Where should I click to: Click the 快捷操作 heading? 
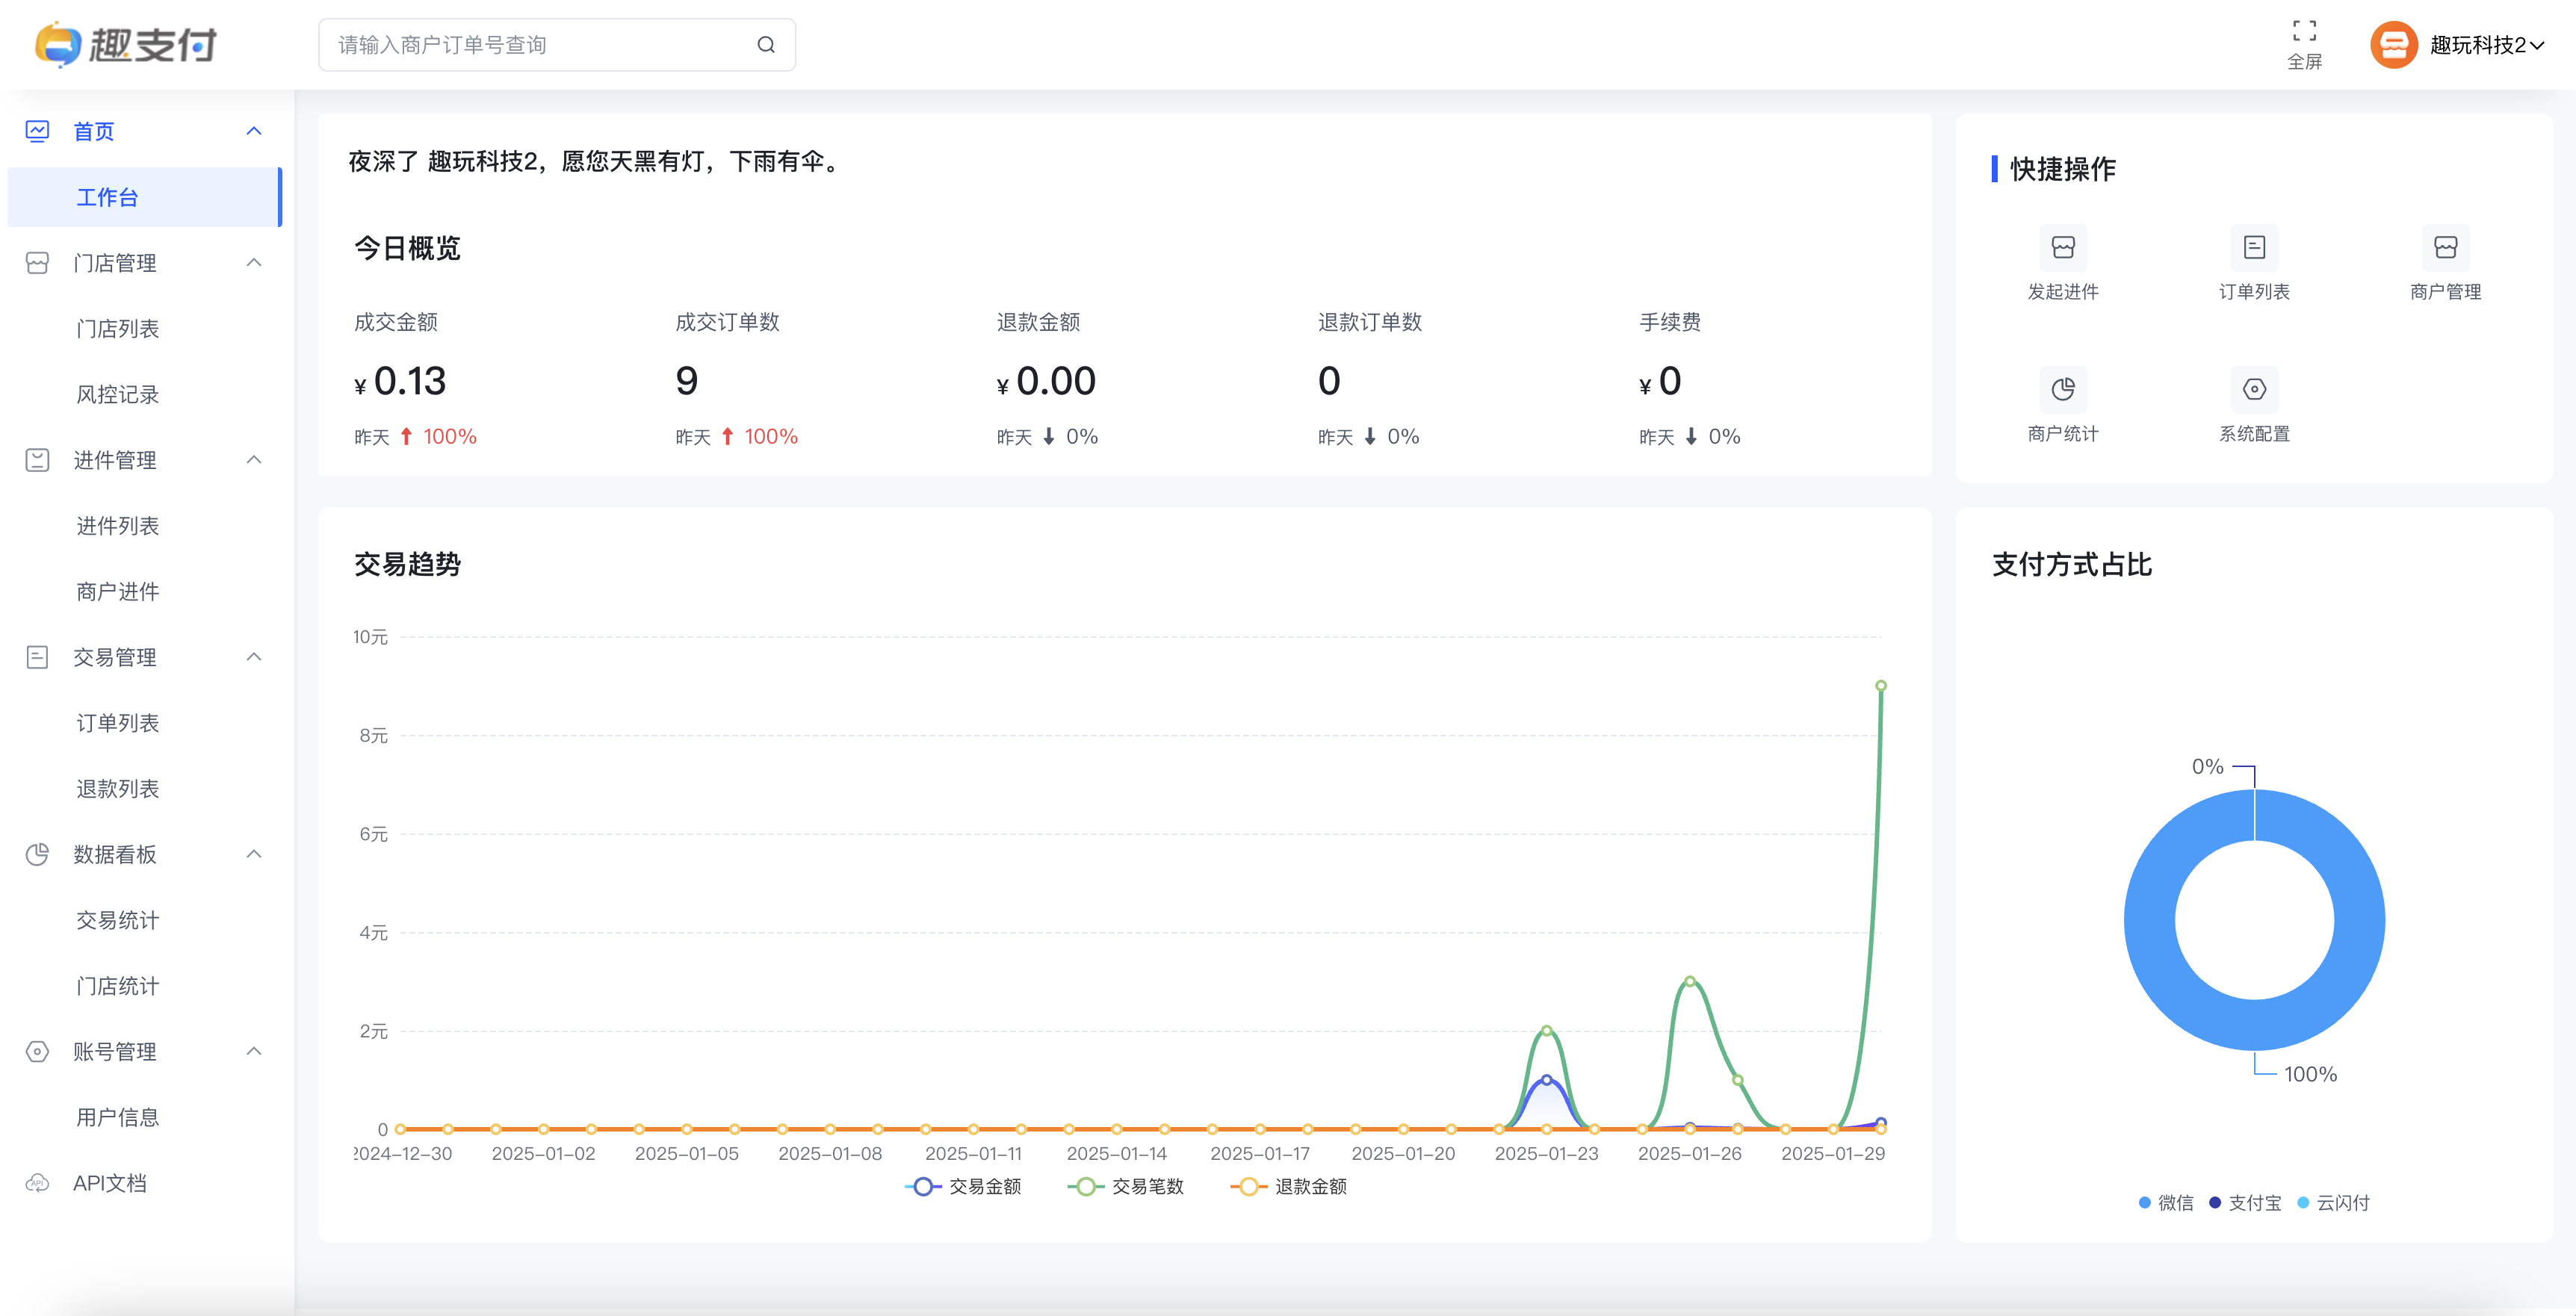[x=2062, y=169]
